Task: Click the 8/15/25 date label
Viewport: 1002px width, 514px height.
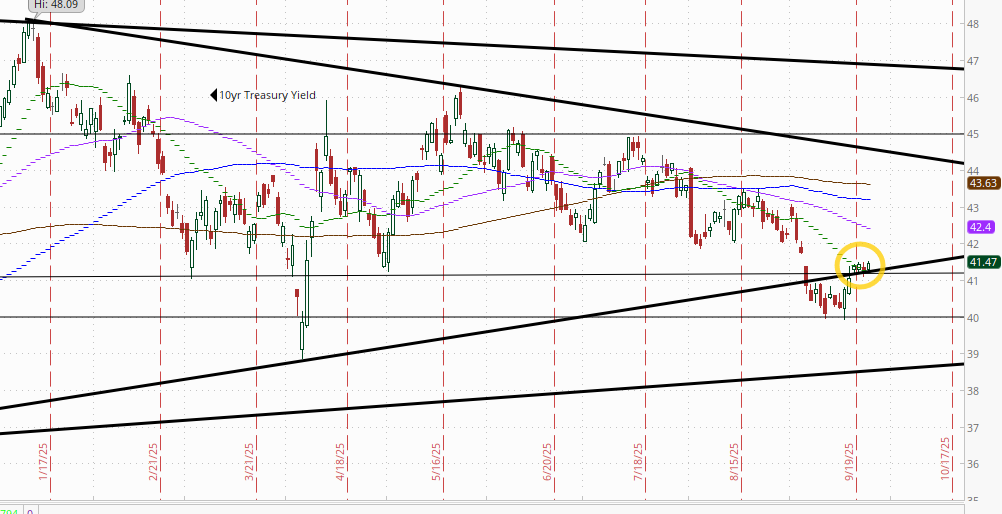Action: pyautogui.click(x=735, y=462)
